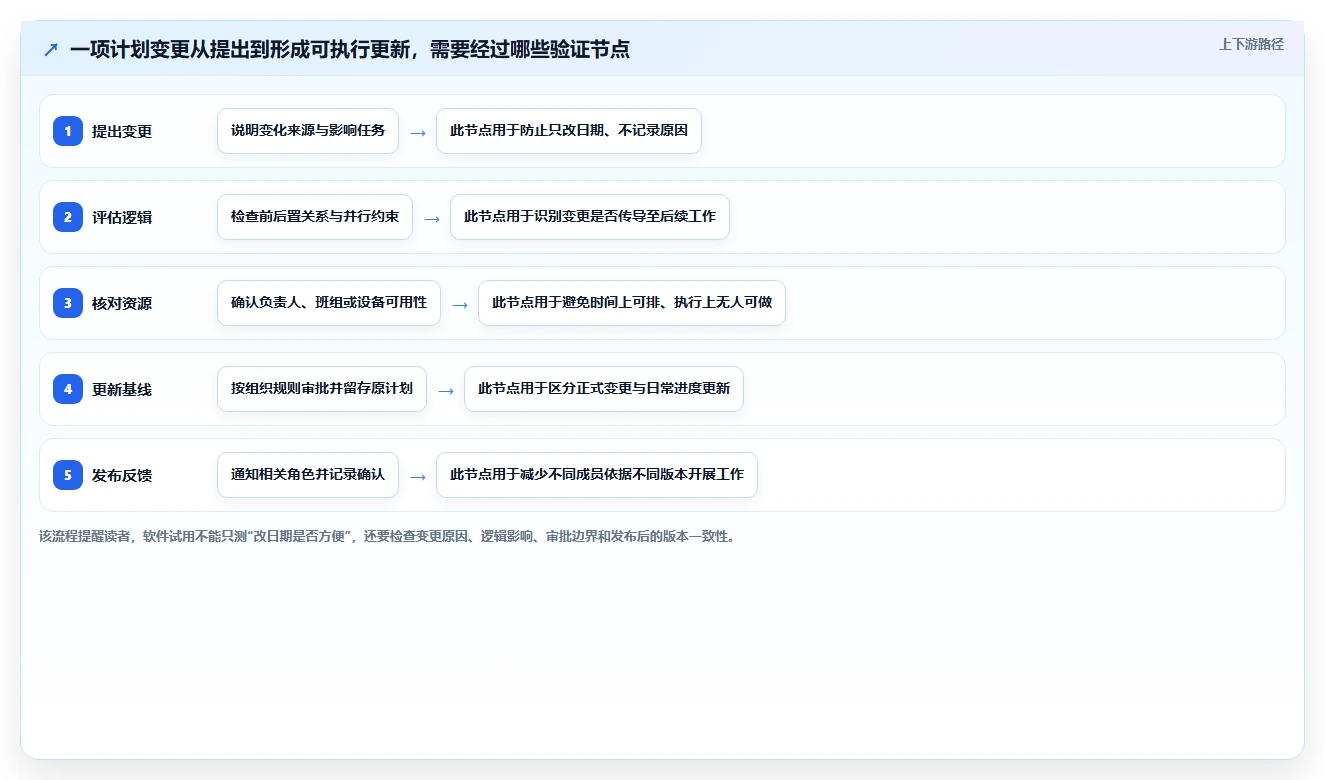This screenshot has width=1325, height=780.
Task: Click the 识别变更是否传导至后续工作 box
Action: click(x=590, y=217)
